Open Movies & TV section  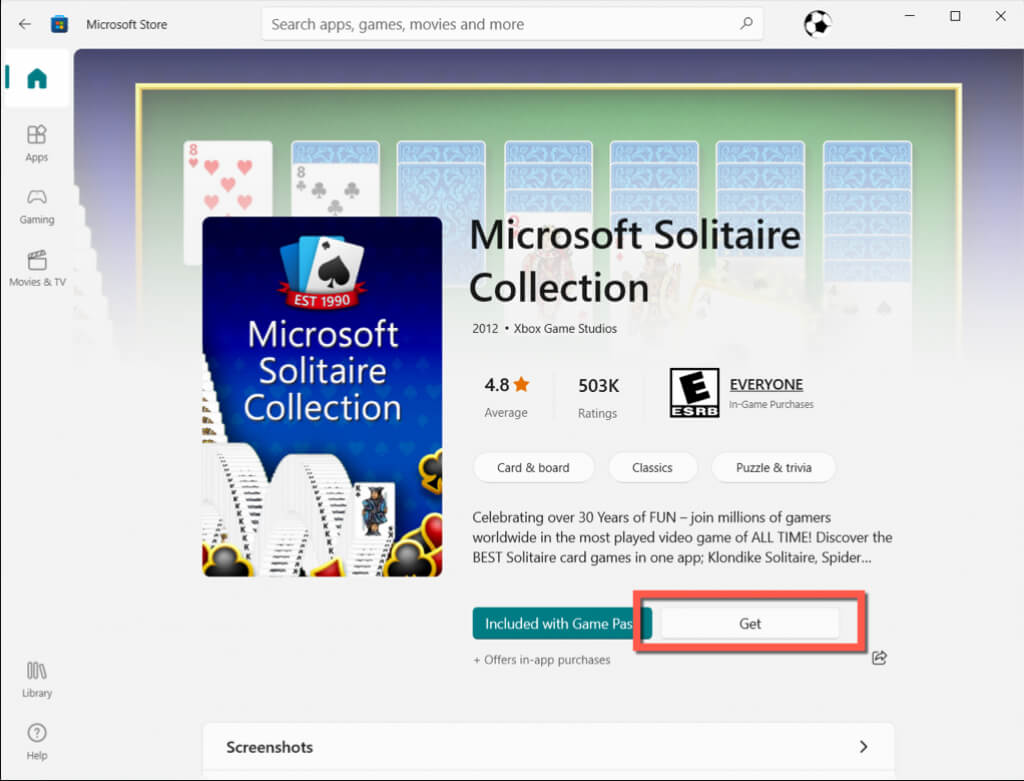[37, 268]
